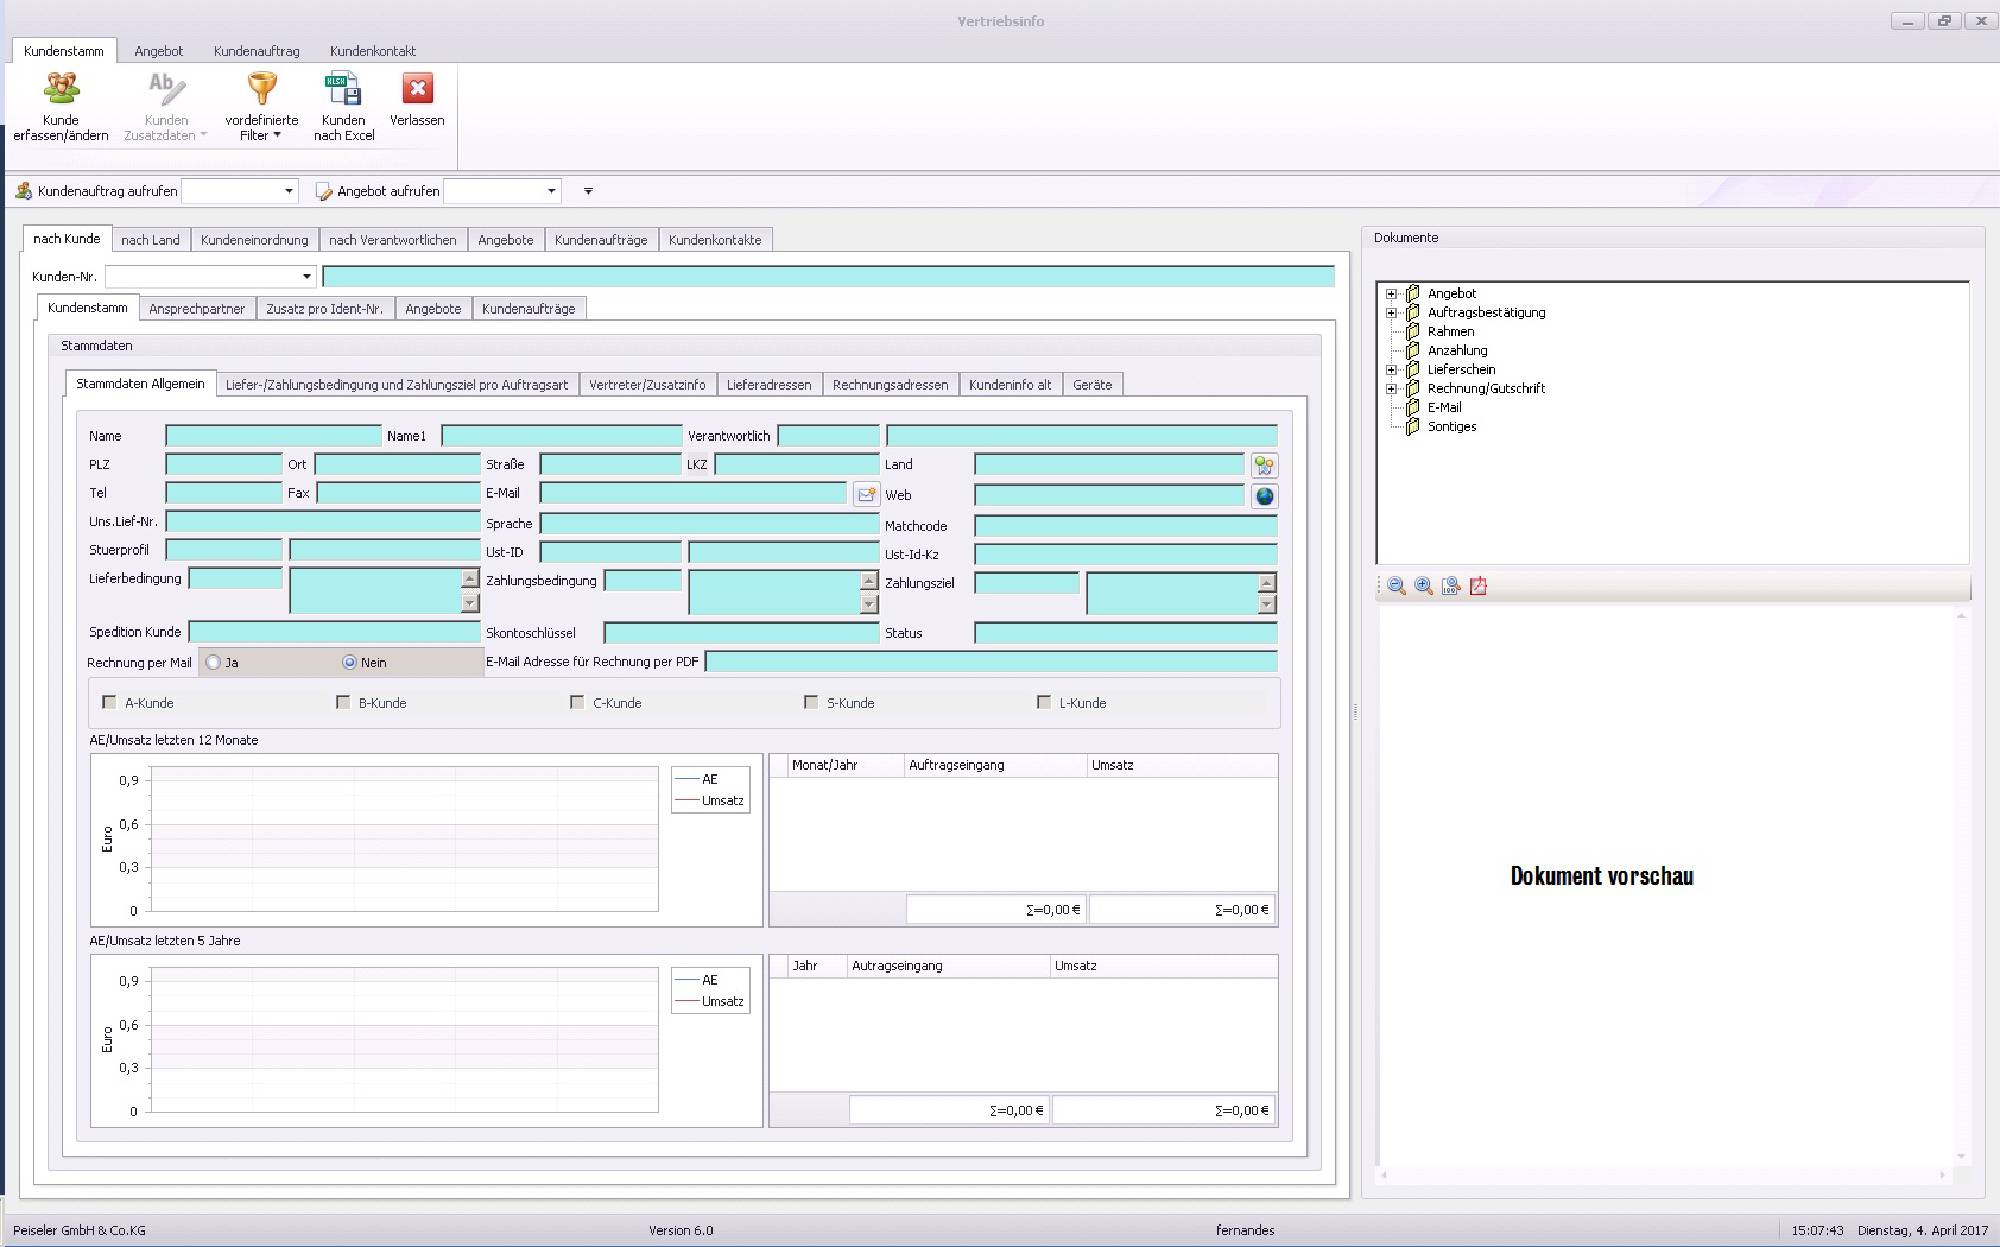Viewport: 2000px width, 1247px height.
Task: Expand the Lieferschein tree node
Action: click(1391, 370)
